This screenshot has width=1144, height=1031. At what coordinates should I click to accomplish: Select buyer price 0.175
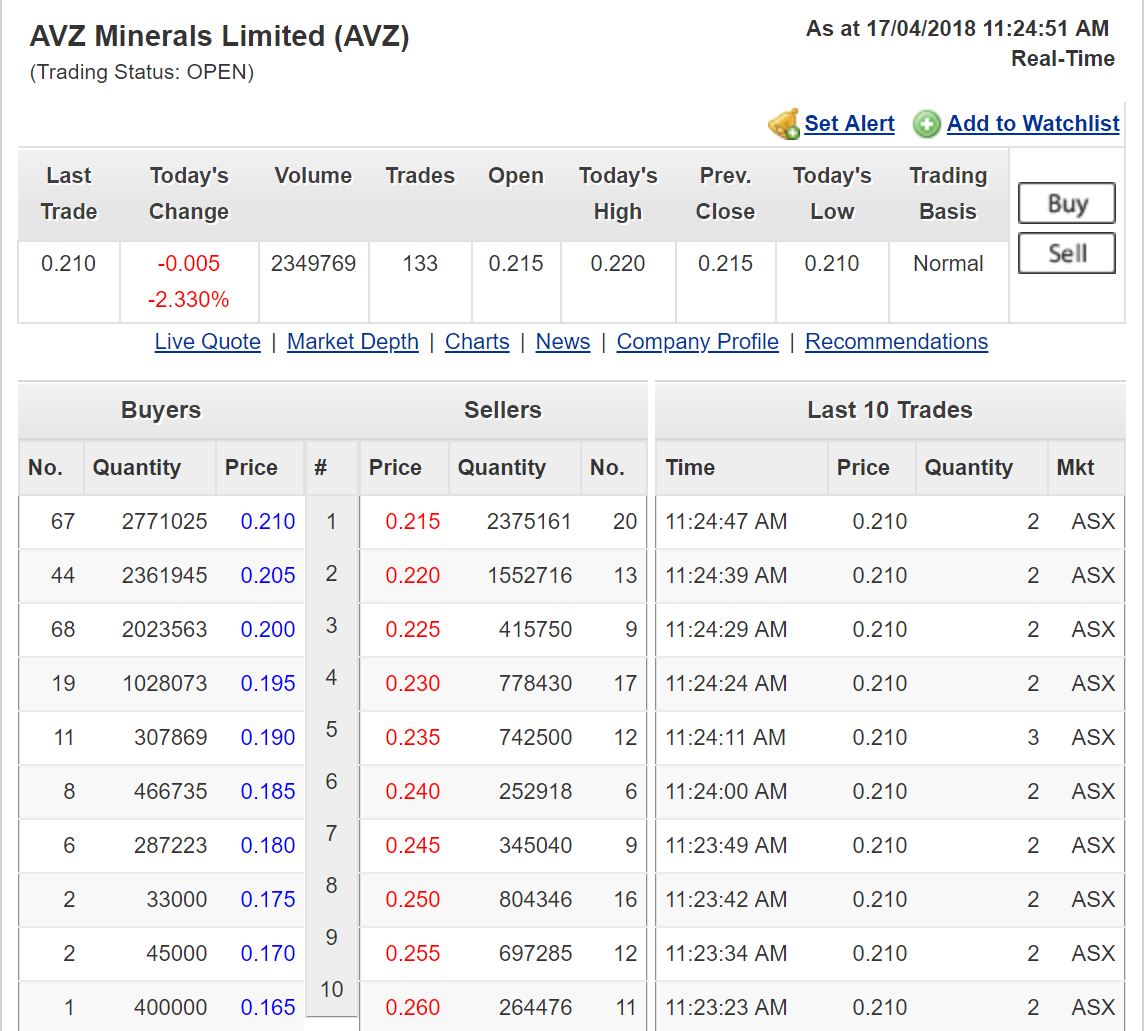tap(268, 900)
